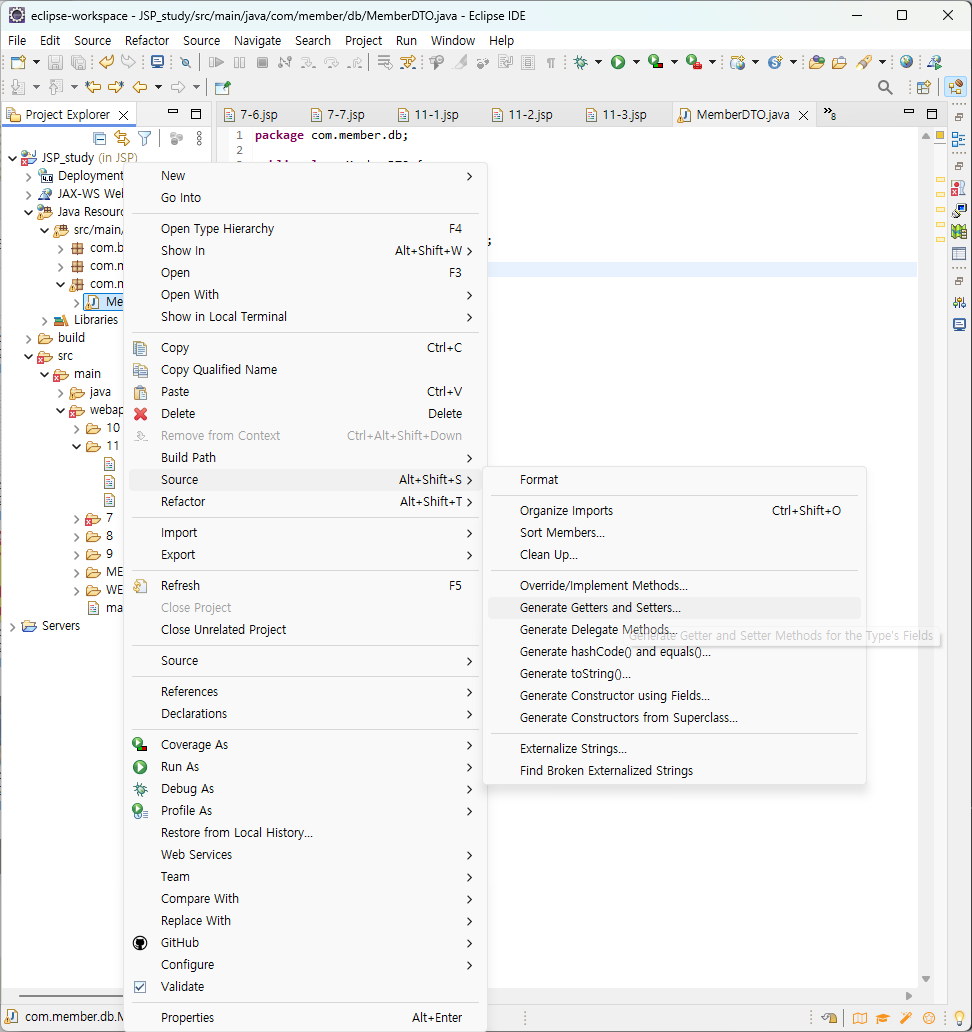Image resolution: width=972 pixels, height=1032 pixels.
Task: Show hidden editor tabs list »8
Action: click(830, 115)
